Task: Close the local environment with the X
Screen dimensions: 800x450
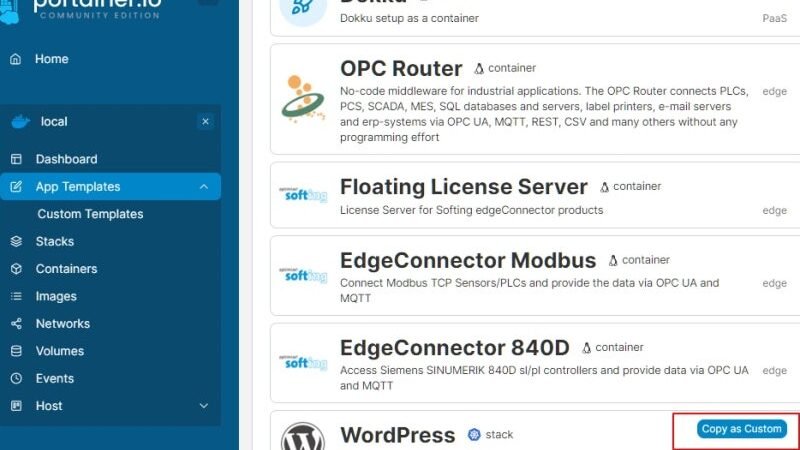Action: click(205, 121)
